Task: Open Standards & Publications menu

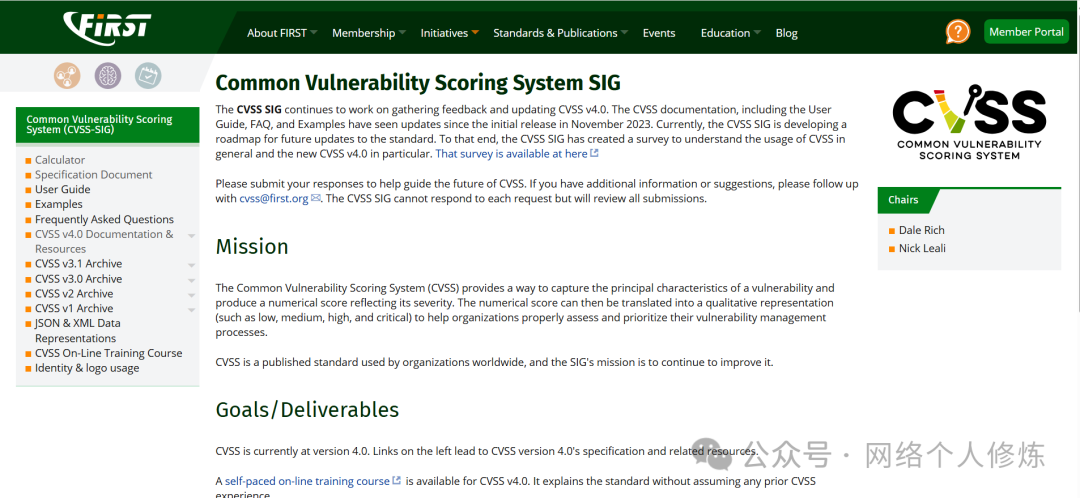Action: click(555, 32)
